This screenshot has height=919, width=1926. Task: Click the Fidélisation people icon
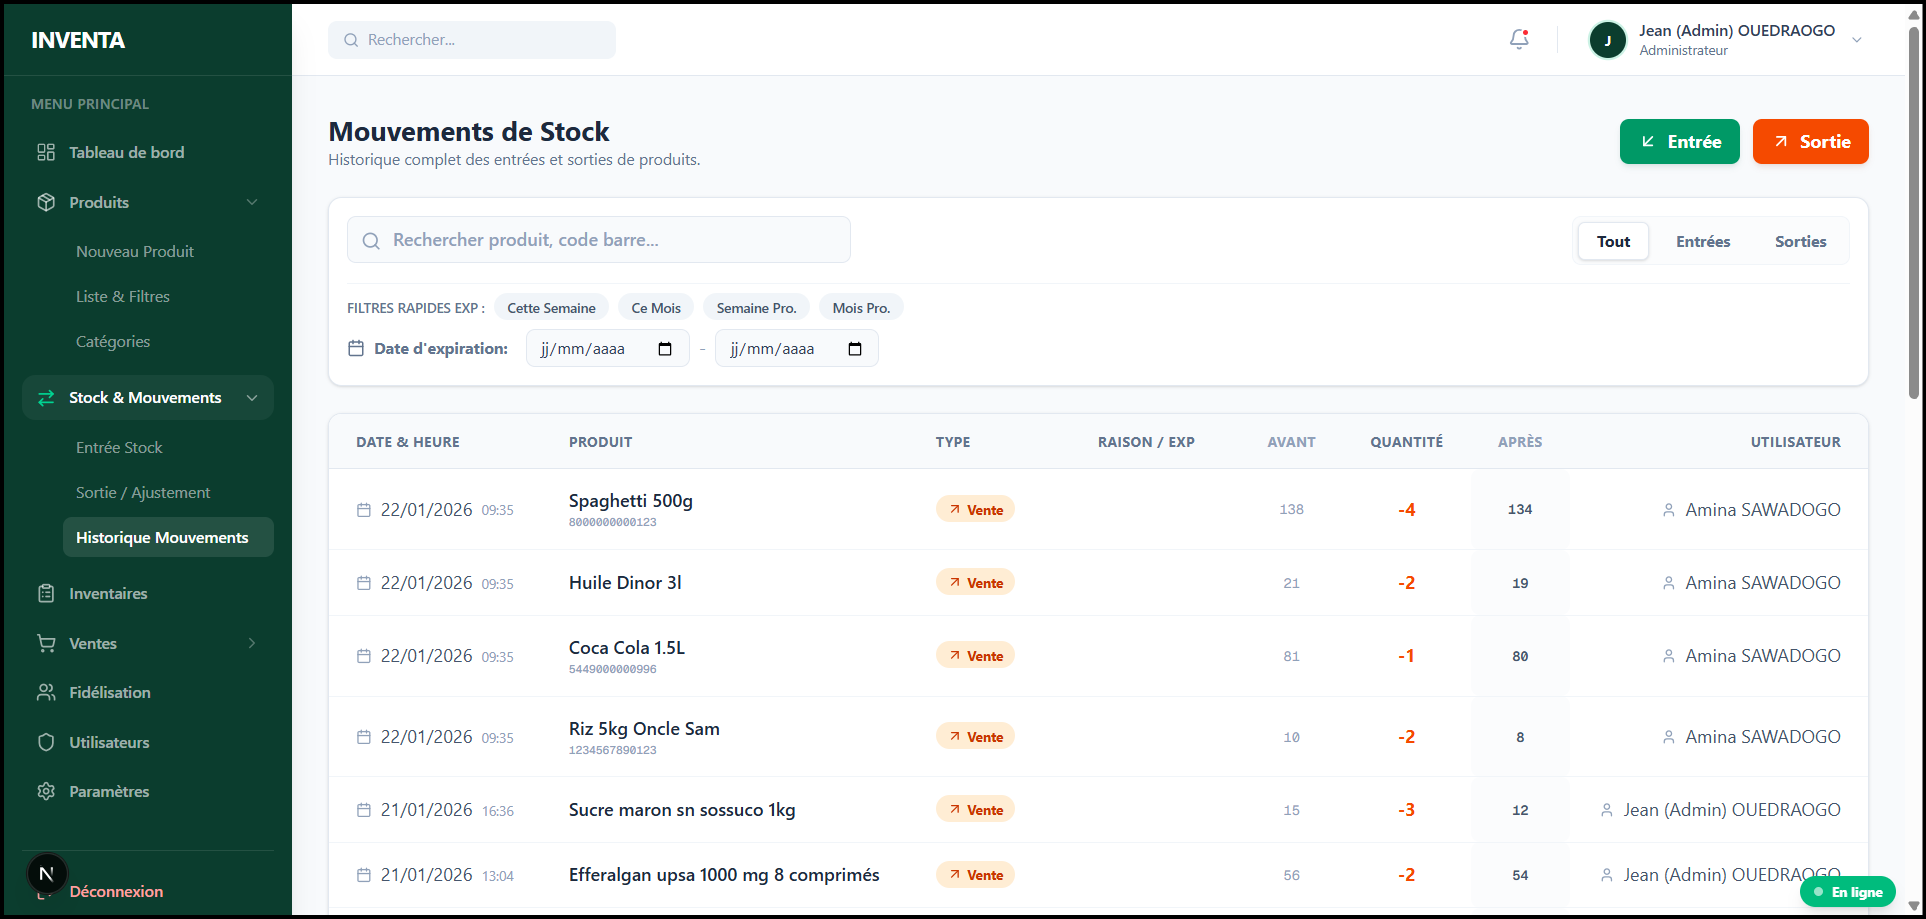[x=46, y=692]
